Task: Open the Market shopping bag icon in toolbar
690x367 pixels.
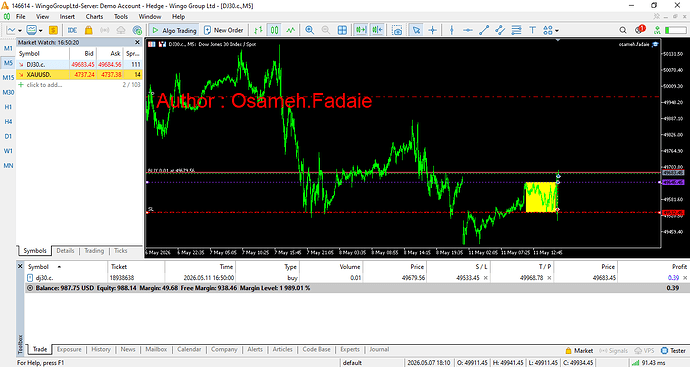Action: [x=88, y=30]
